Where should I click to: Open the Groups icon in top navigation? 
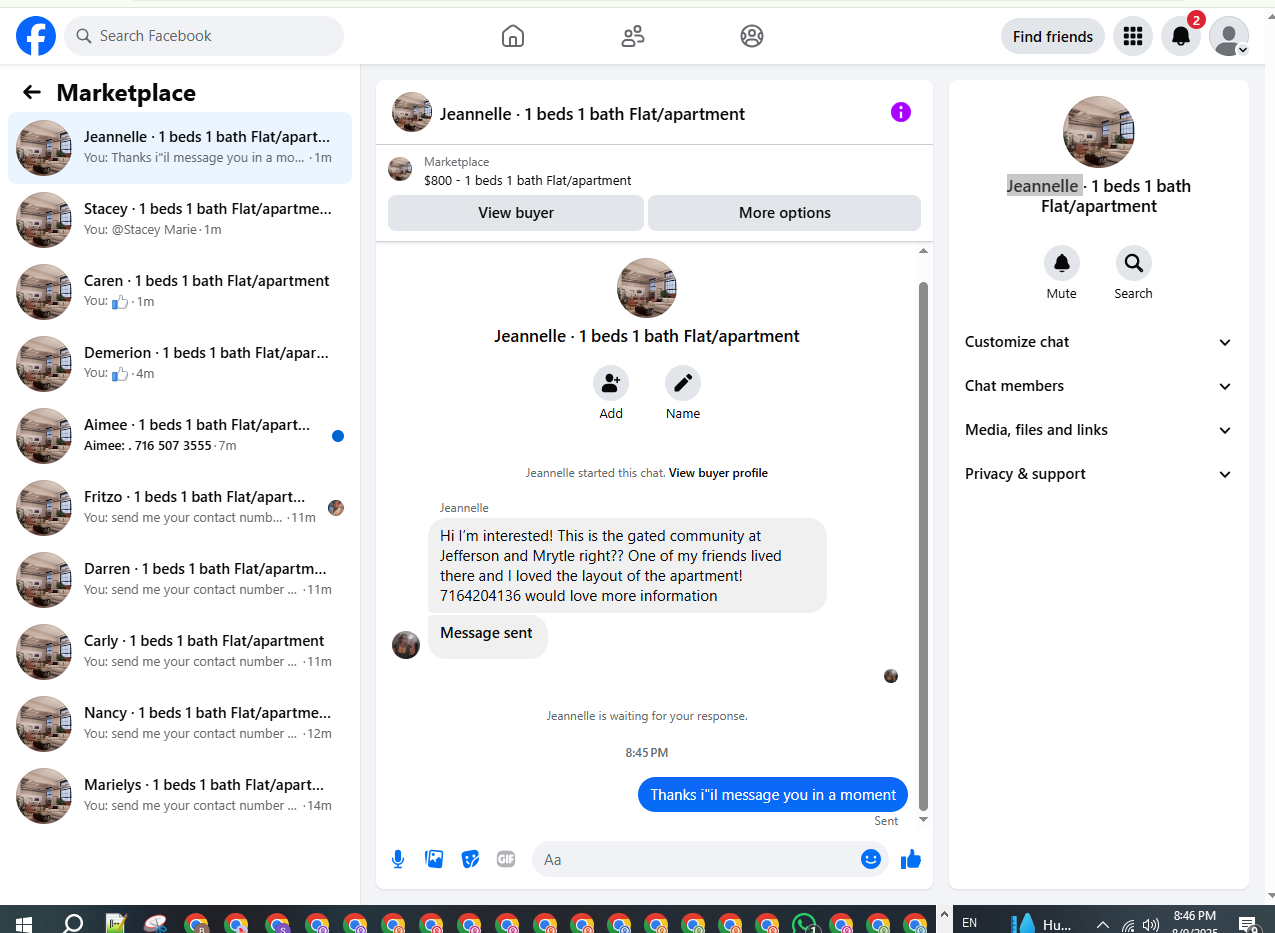752,36
